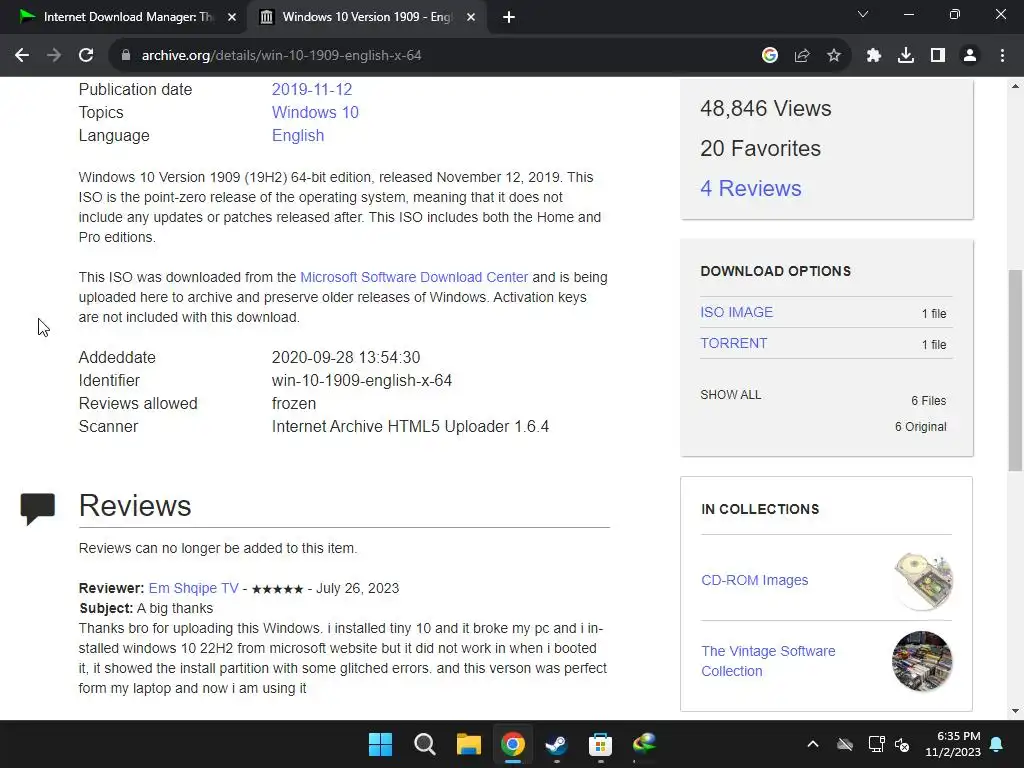This screenshot has width=1024, height=768.
Task: Share this page via share icon
Action: click(x=802, y=56)
